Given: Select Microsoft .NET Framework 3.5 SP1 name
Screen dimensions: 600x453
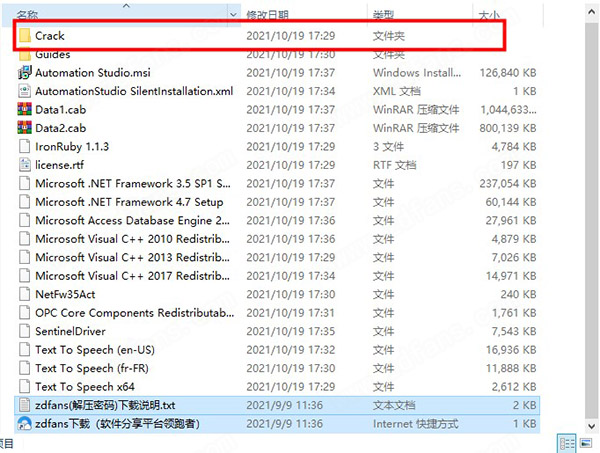Looking at the screenshot, I should coord(133,183).
